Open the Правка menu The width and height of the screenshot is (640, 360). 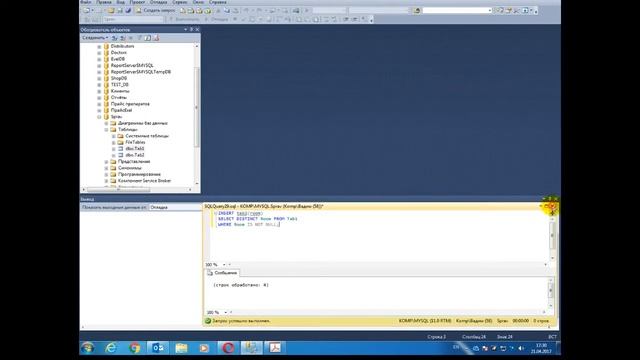tap(104, 2)
